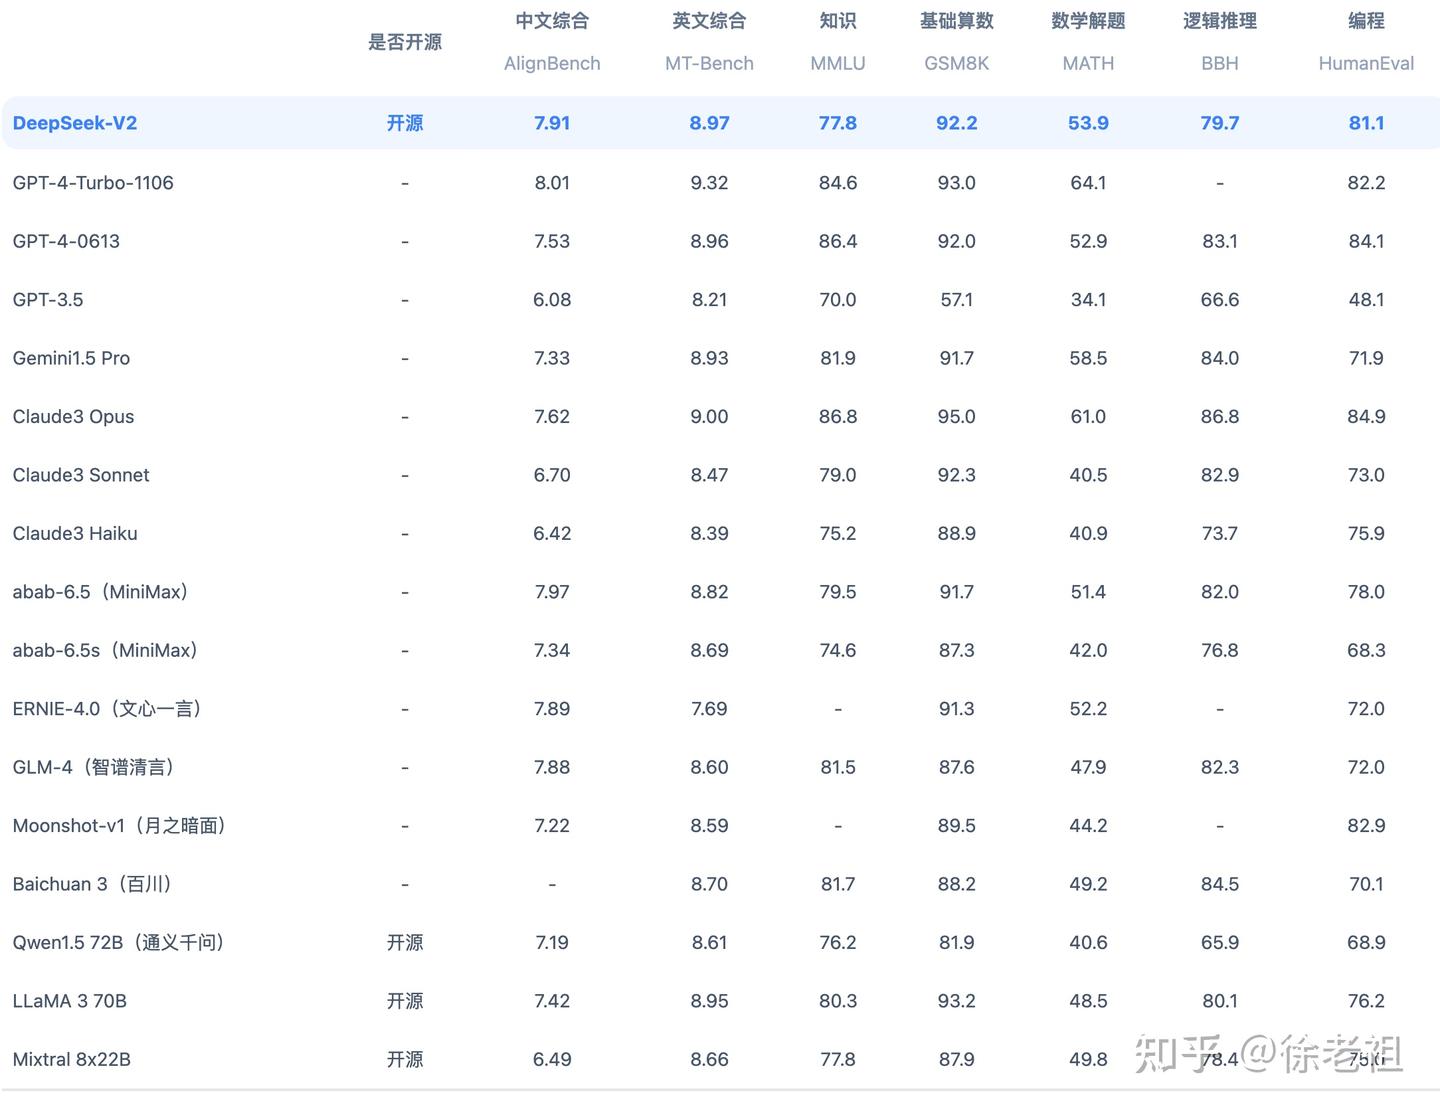Screen dimensions: 1440x1113
Task: Click Claude3 Haiku HumanEval score 75.9
Action: point(1366,533)
